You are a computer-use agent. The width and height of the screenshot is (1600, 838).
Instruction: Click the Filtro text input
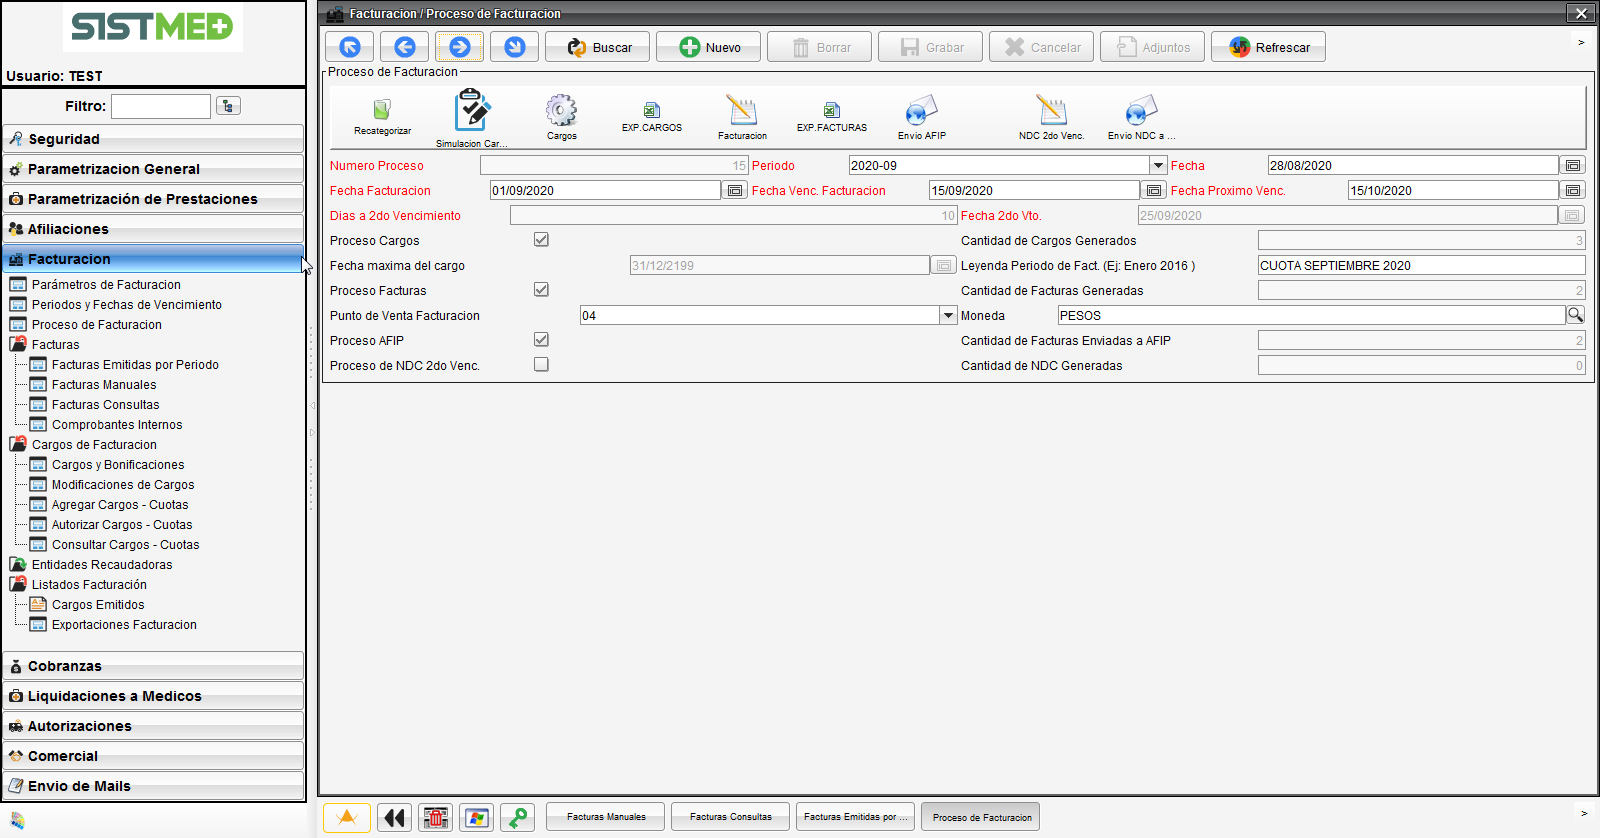coord(161,106)
